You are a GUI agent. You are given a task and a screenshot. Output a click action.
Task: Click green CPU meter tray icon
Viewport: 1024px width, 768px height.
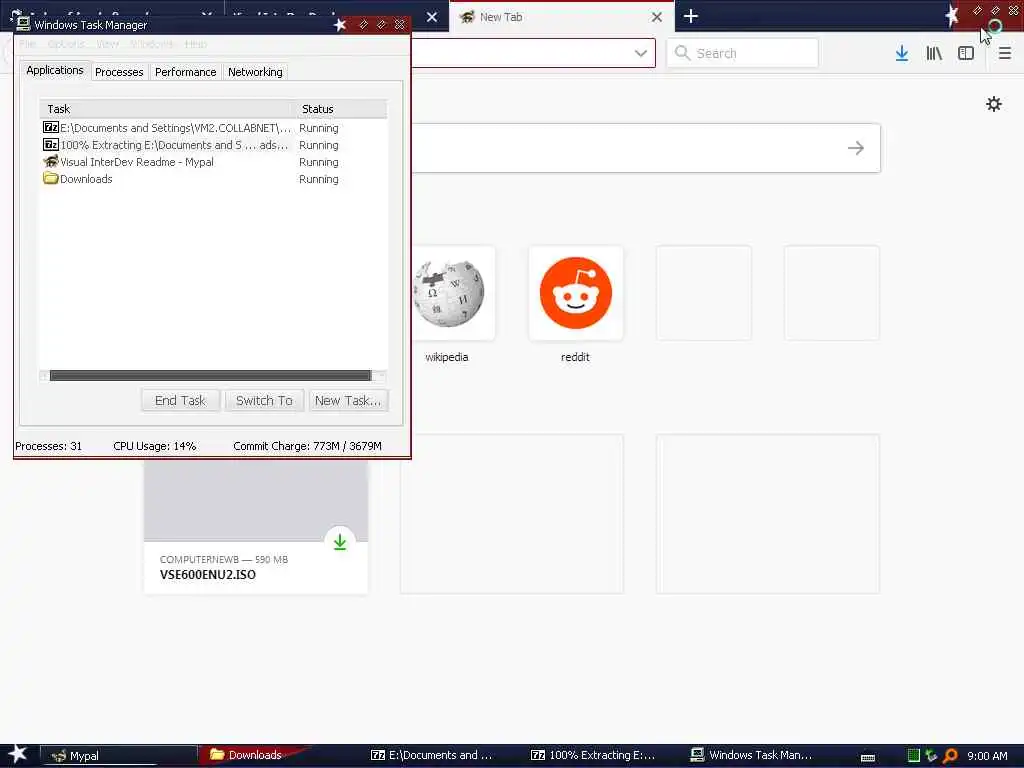coord(914,756)
